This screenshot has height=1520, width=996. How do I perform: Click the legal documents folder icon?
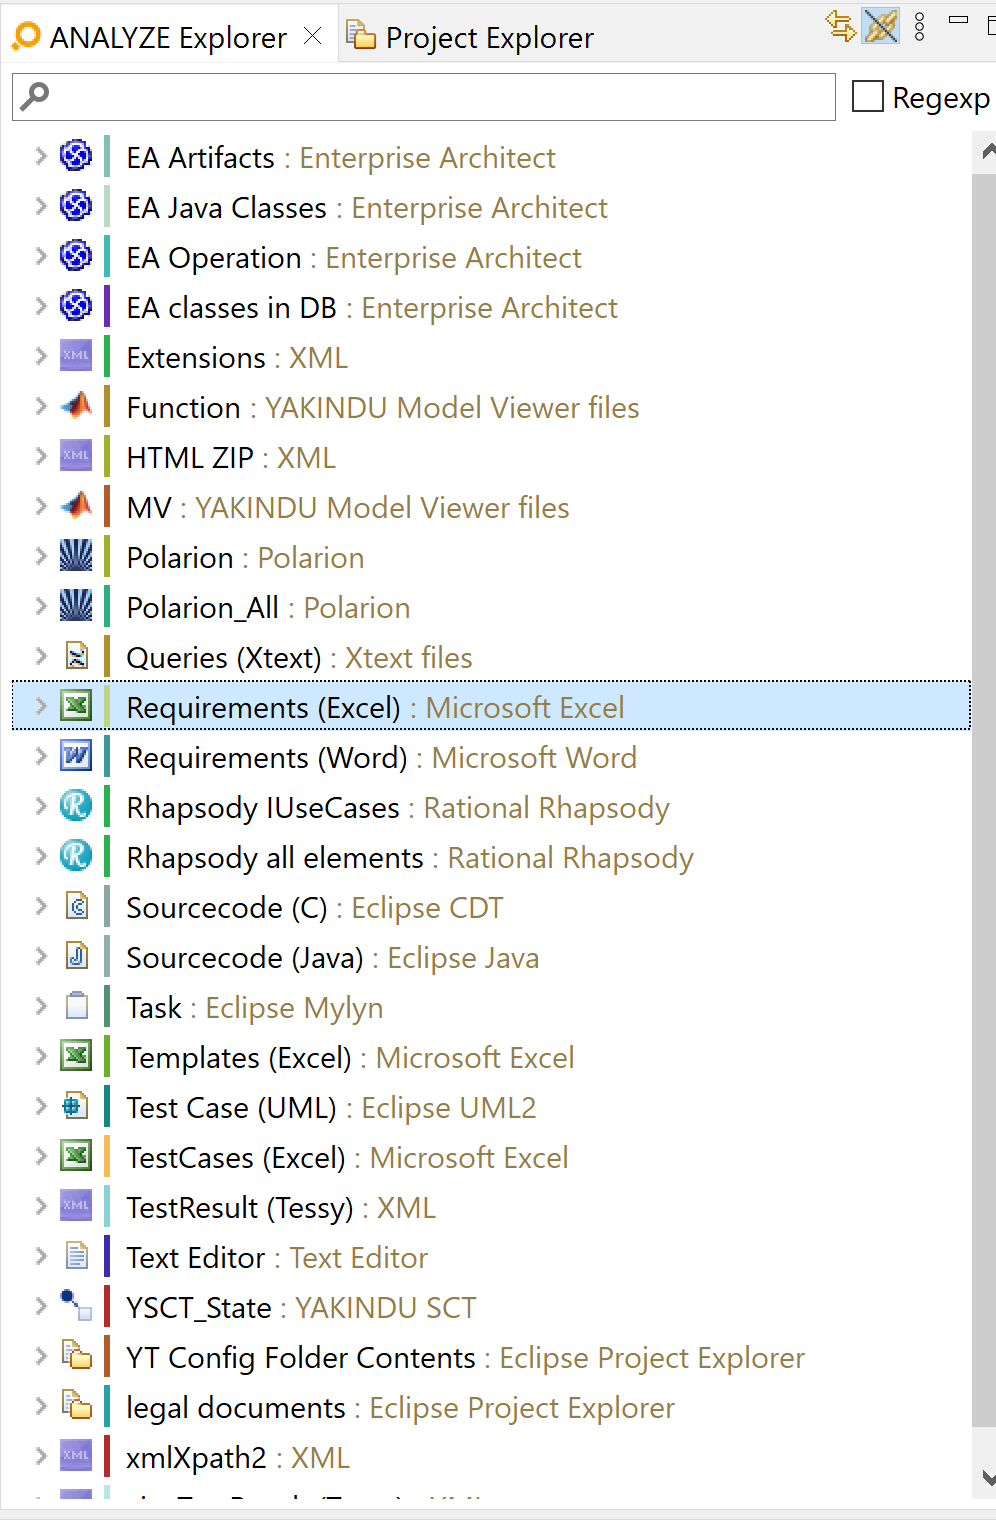point(76,1406)
